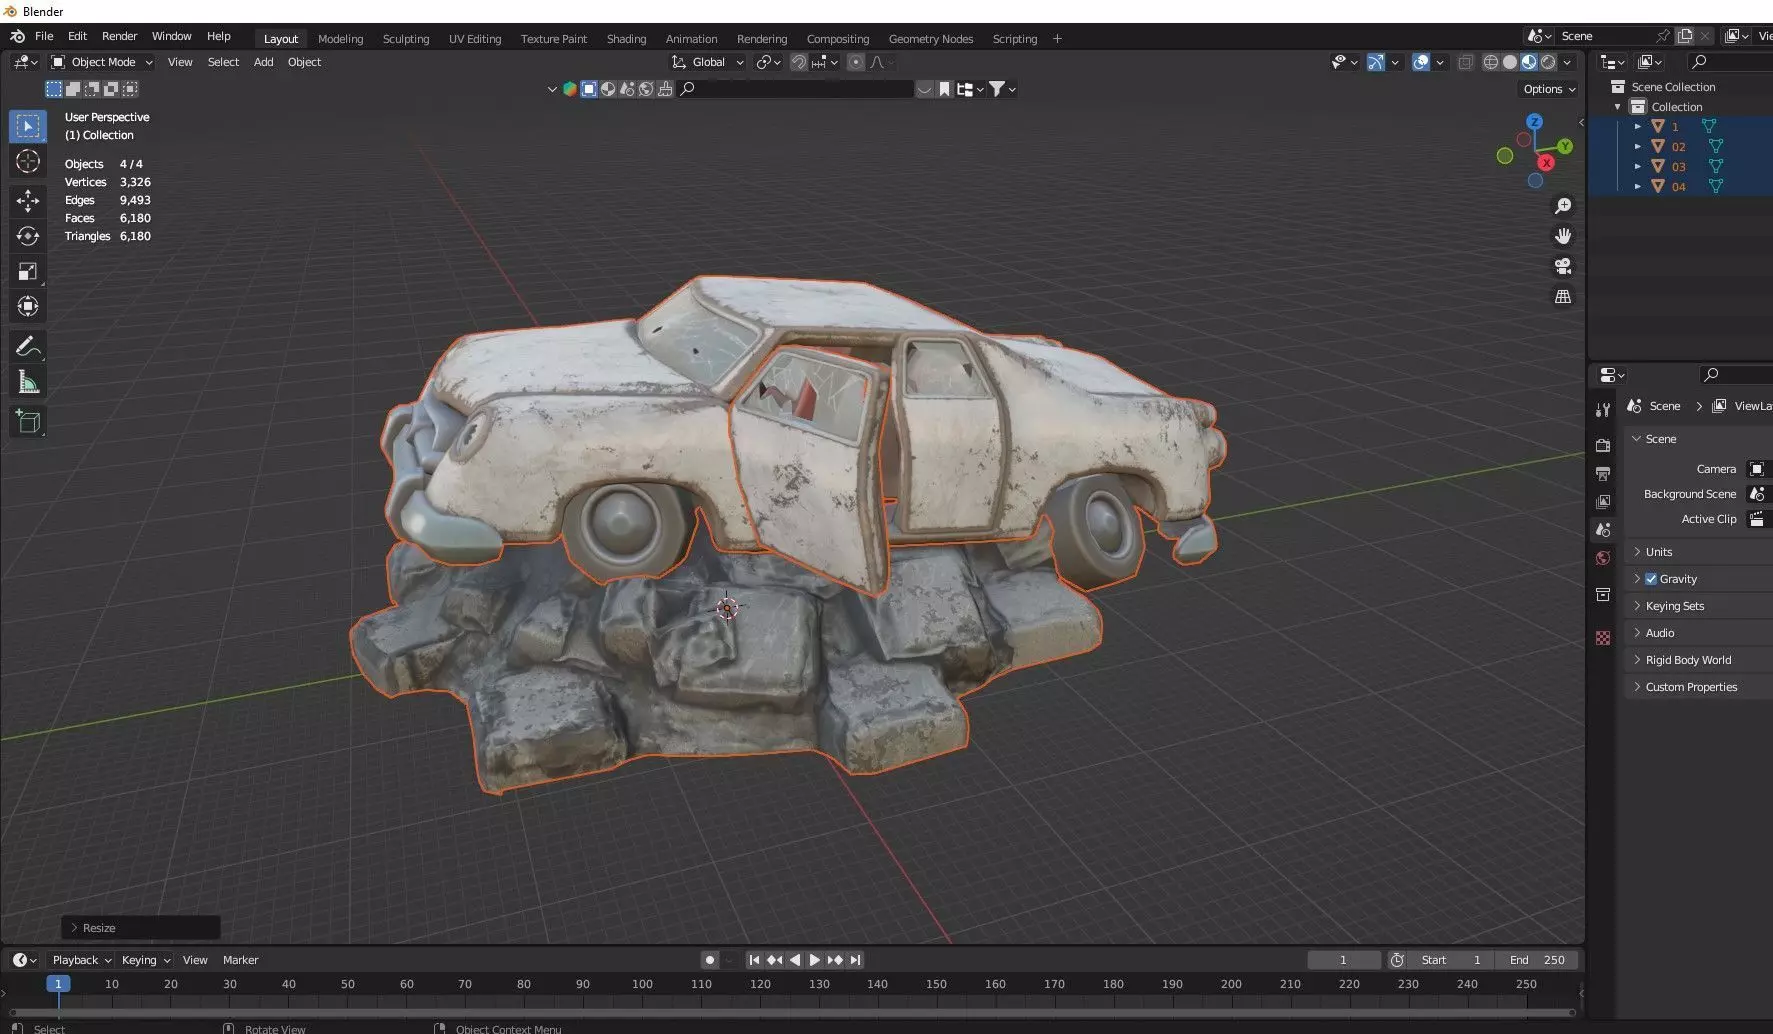Click the frame 1 playhead marker
The height and width of the screenshot is (1034, 1773).
click(x=58, y=984)
